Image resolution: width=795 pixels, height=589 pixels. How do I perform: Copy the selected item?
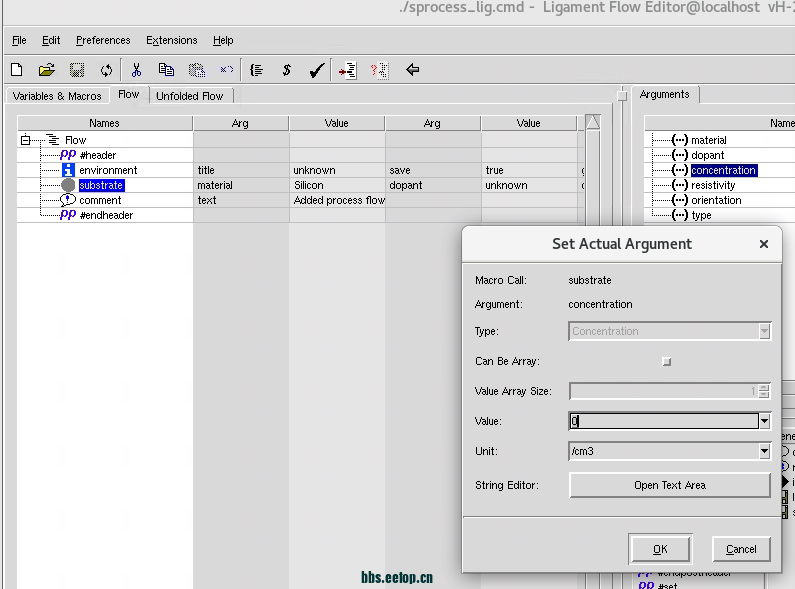pos(166,69)
